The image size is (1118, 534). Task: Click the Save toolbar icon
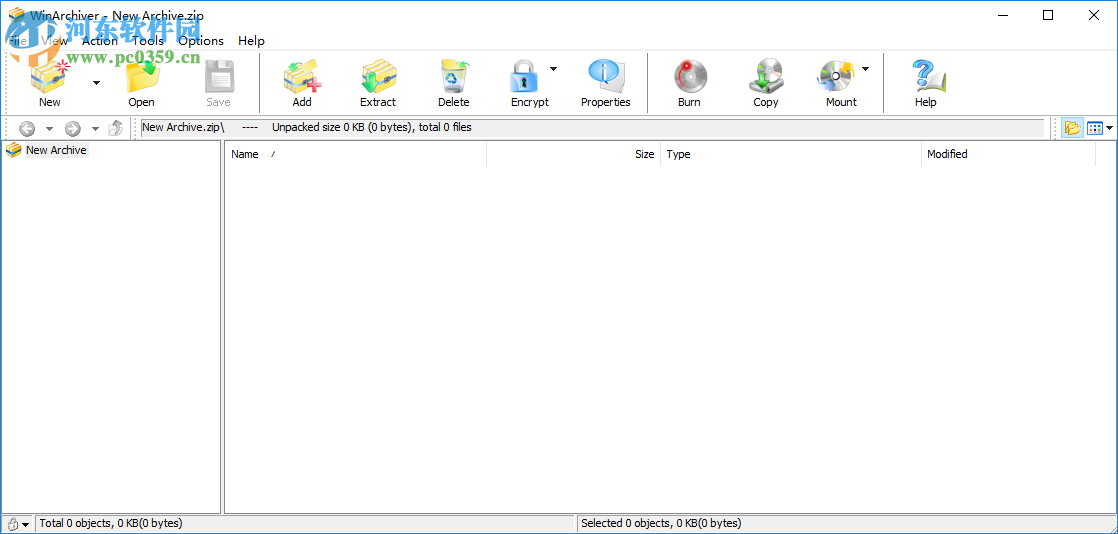(x=218, y=77)
